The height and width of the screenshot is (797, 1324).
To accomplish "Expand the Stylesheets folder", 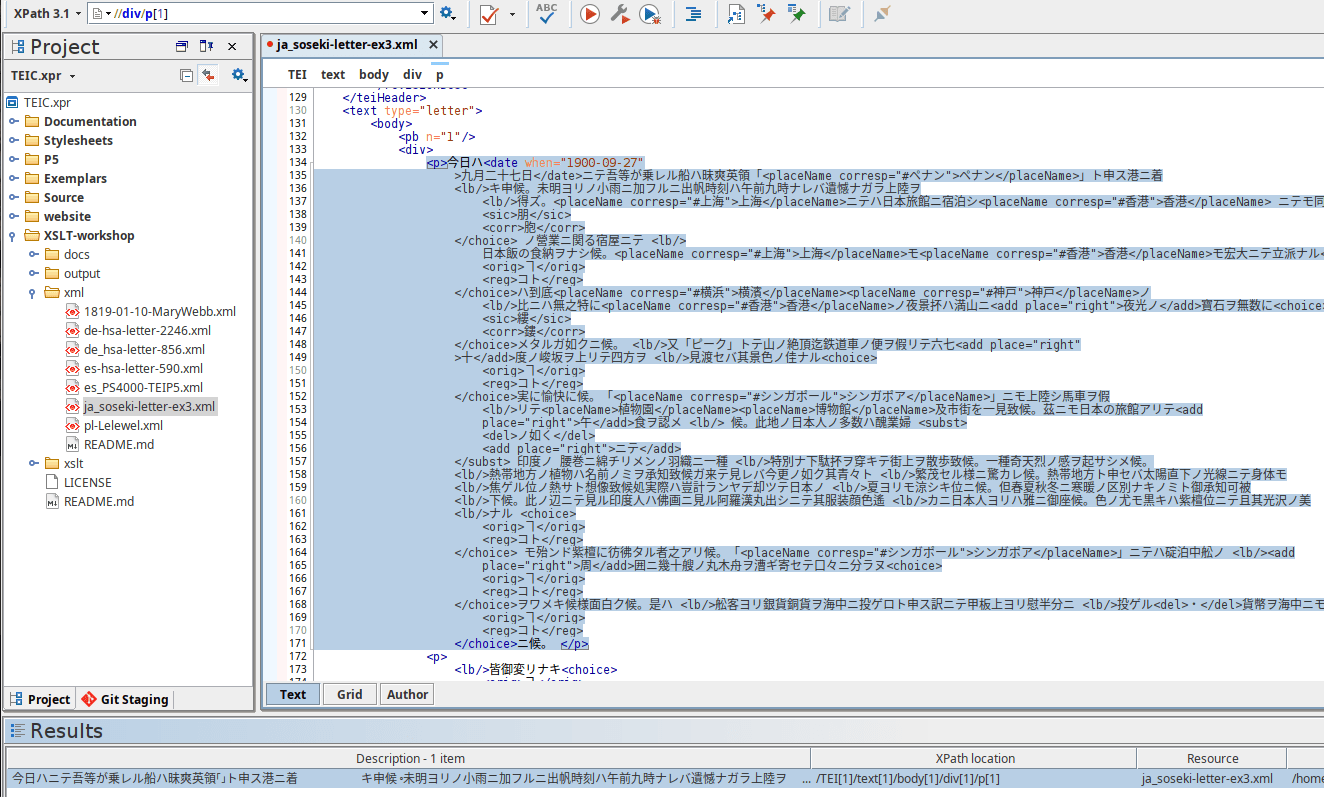I will (14, 141).
